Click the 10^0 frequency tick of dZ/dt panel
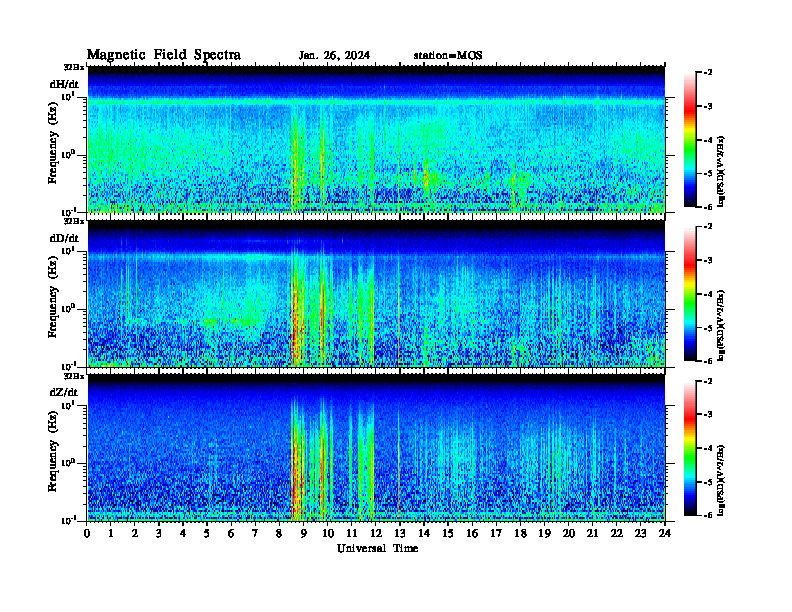The height and width of the screenshot is (612, 792). click(69, 463)
